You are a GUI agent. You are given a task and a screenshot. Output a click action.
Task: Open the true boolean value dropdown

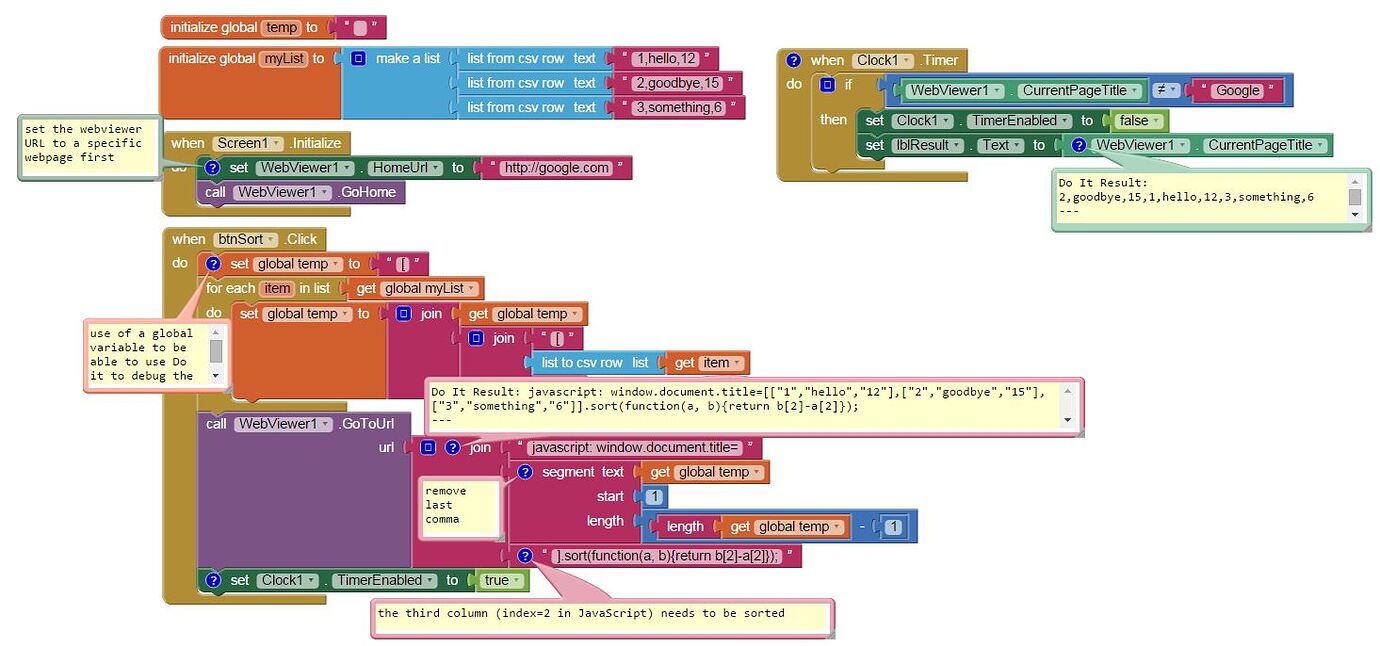[516, 580]
